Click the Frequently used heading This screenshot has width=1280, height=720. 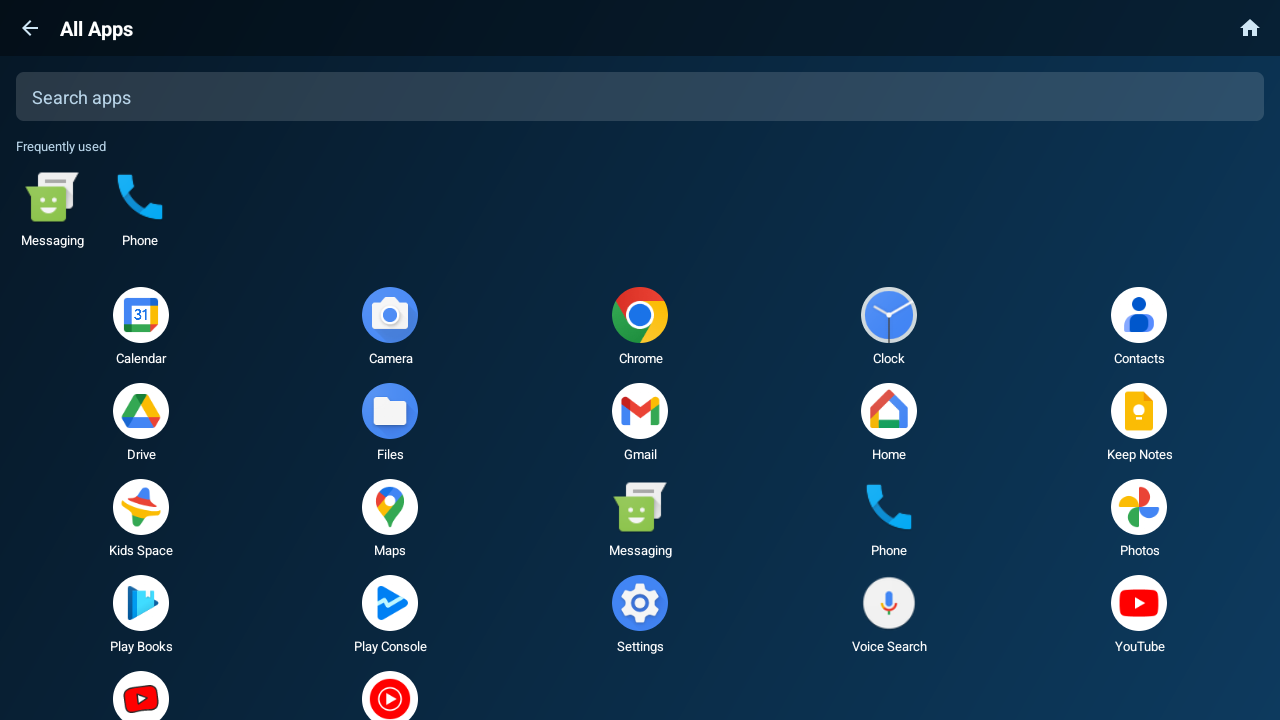[x=61, y=147]
